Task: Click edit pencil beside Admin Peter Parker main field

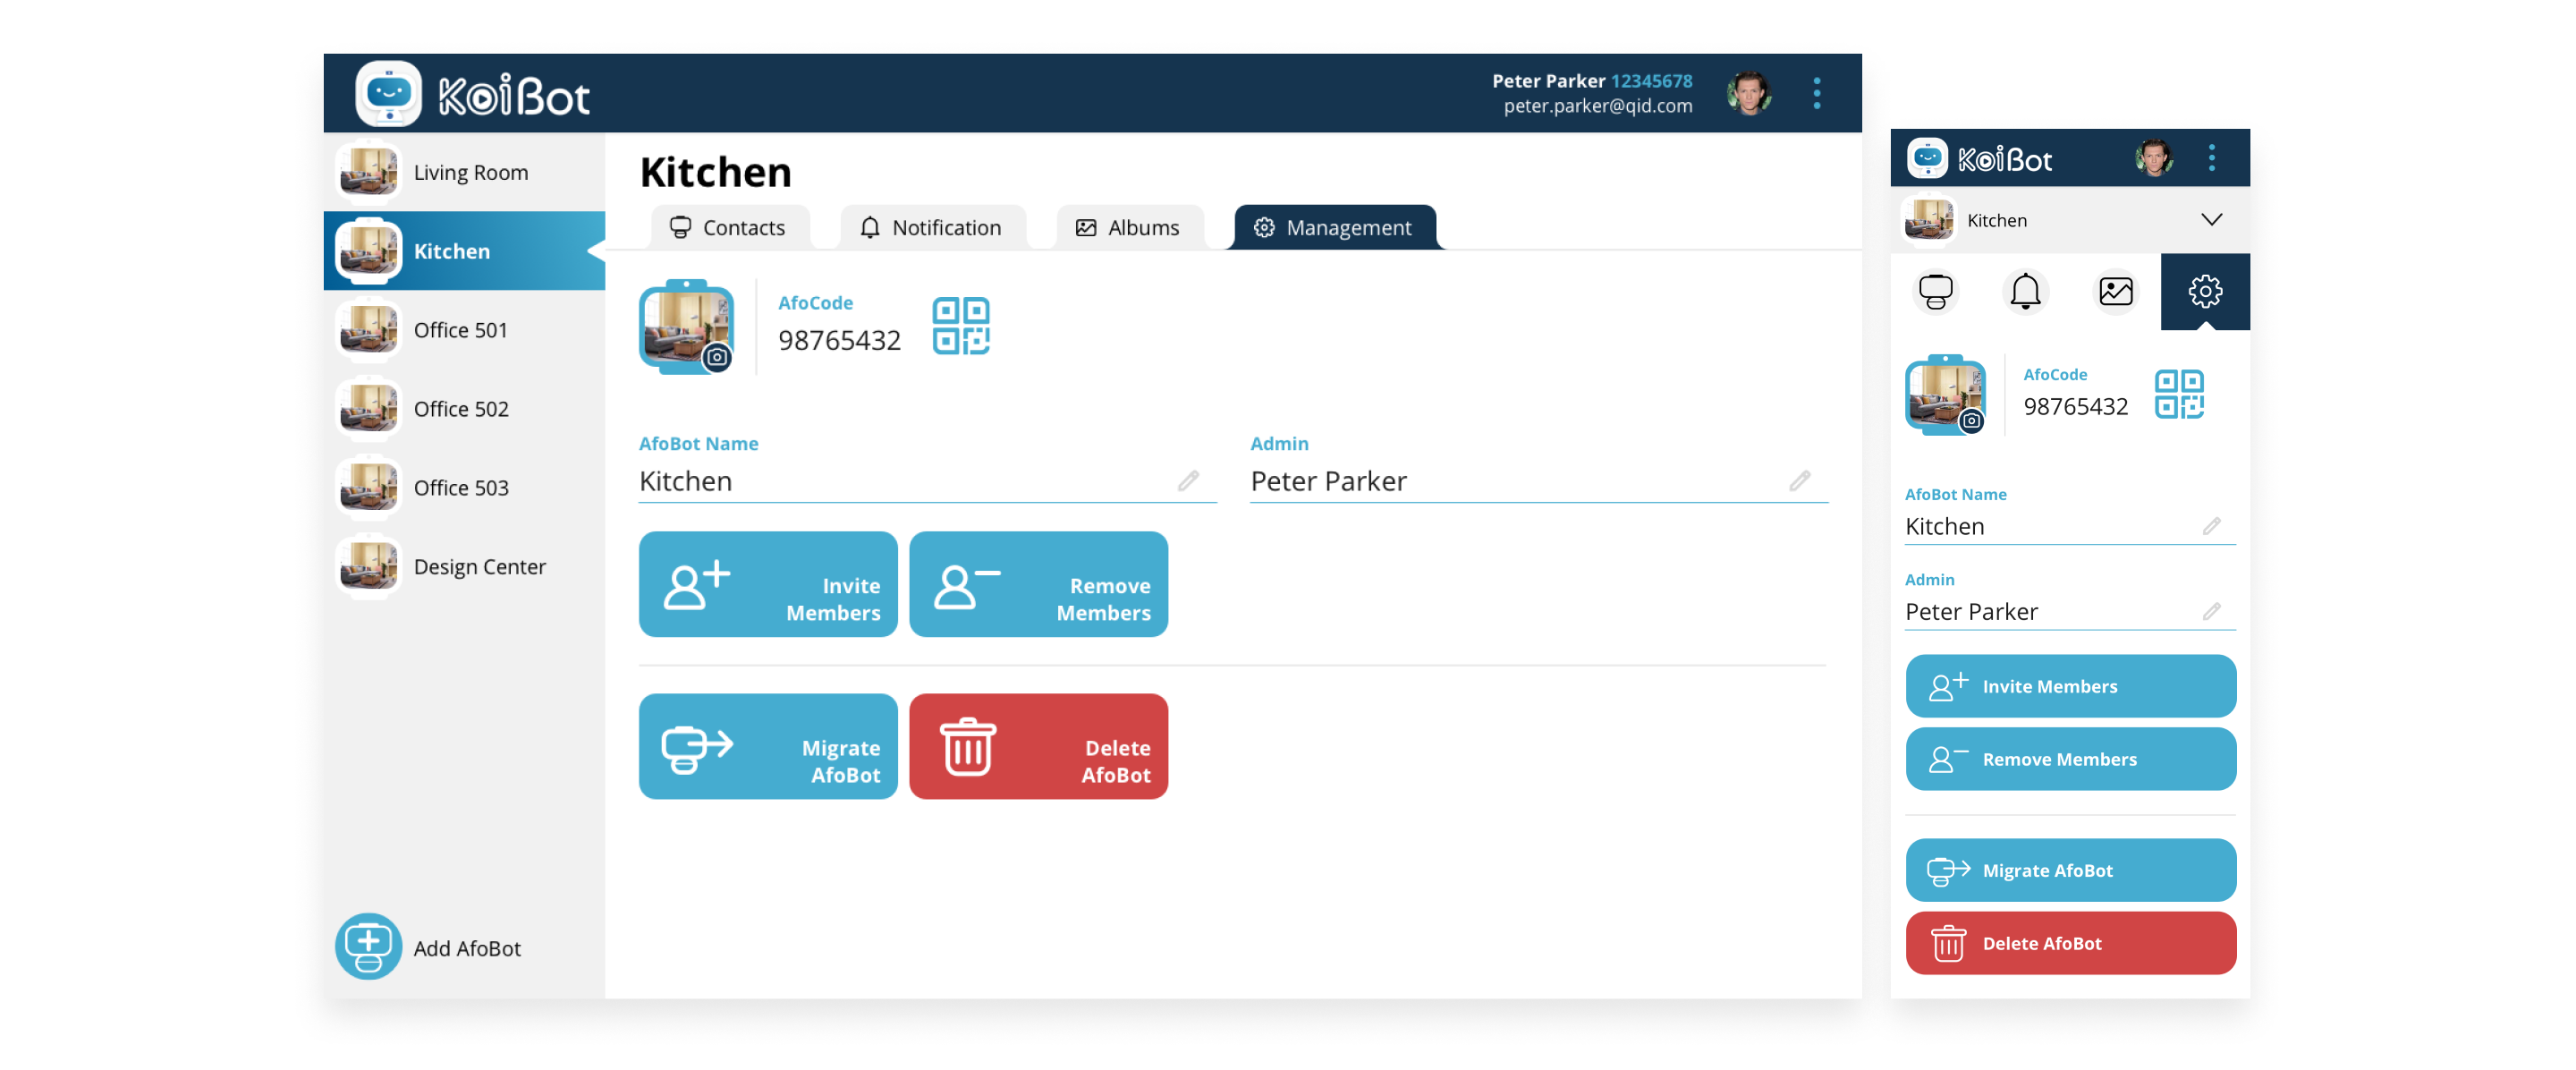Action: (x=1799, y=481)
